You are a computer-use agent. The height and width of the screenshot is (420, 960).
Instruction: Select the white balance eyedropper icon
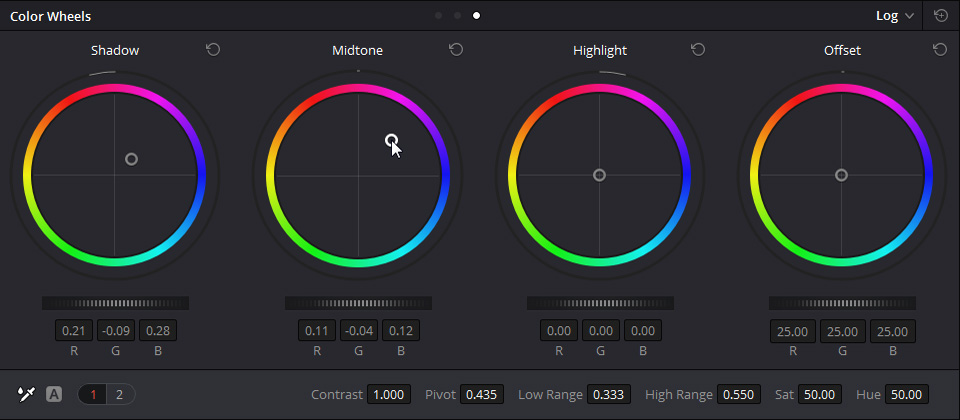point(26,394)
